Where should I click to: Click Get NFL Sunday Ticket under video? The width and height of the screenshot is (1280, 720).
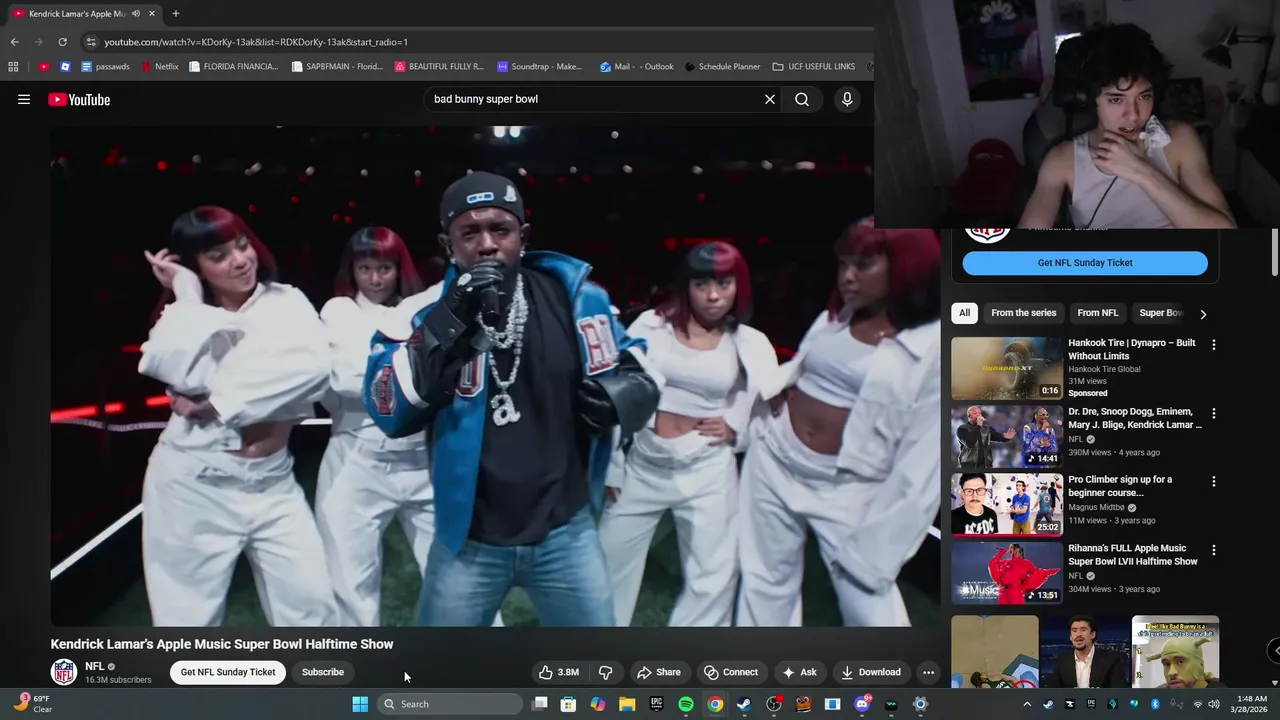pos(228,672)
